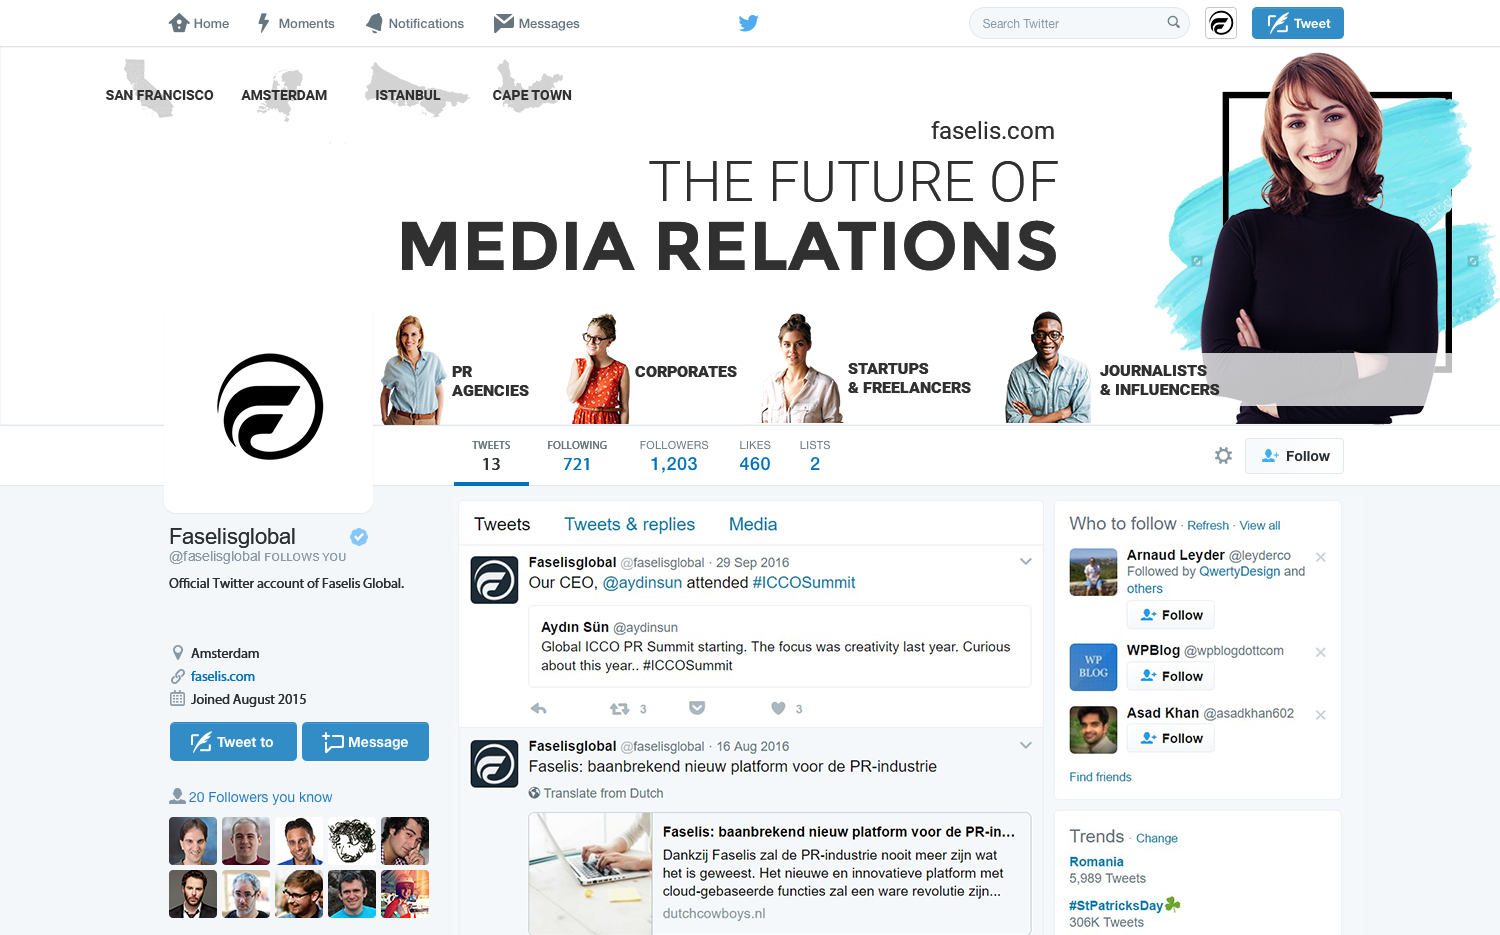Click Joined August 2015 text
The width and height of the screenshot is (1500, 935).
coord(248,699)
